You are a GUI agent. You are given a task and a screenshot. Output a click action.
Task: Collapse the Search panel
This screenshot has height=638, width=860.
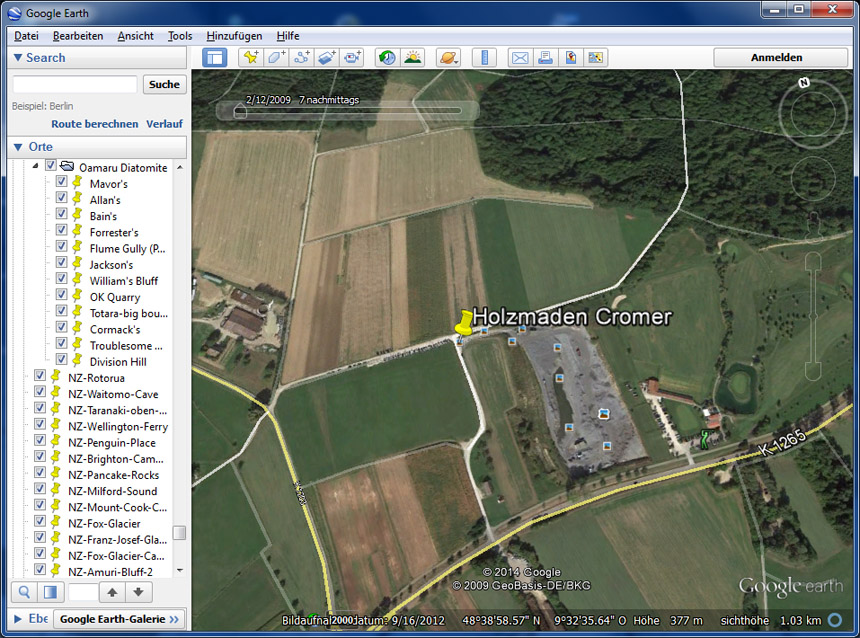(18, 58)
